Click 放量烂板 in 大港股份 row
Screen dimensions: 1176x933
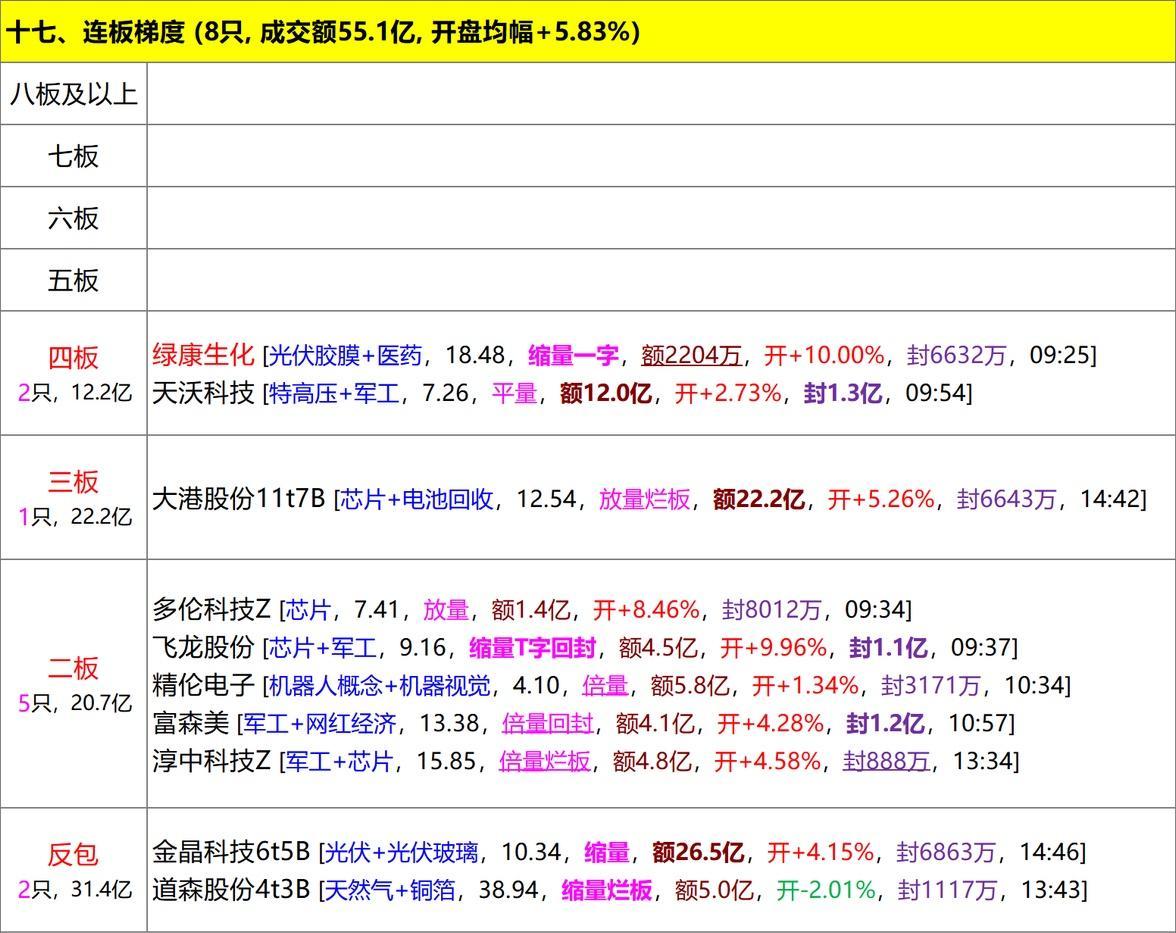click(x=644, y=500)
